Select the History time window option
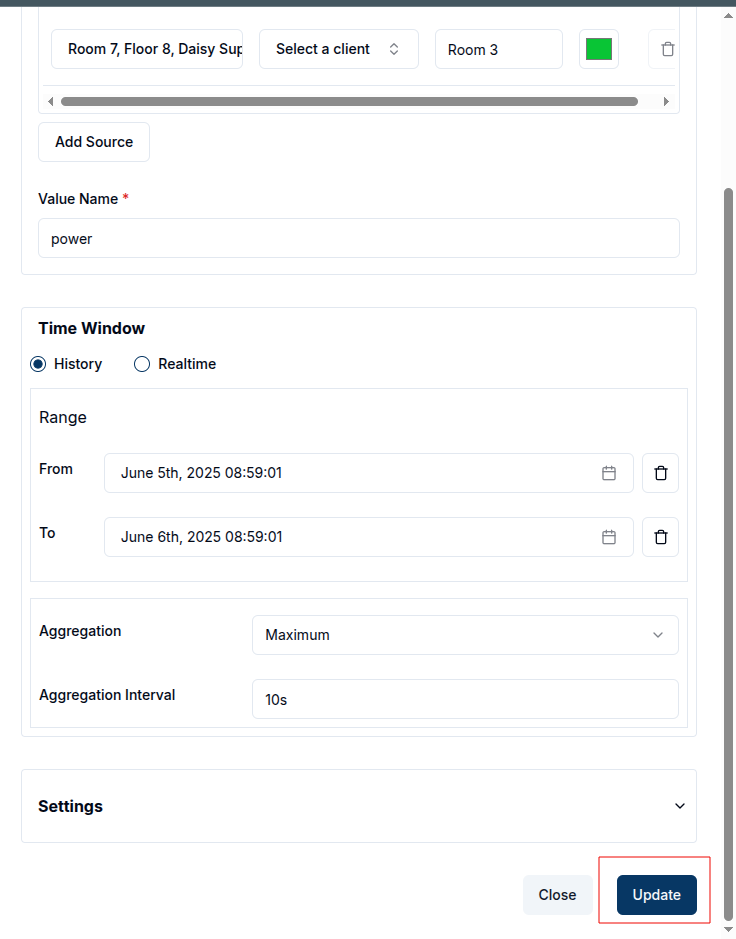 [39, 364]
